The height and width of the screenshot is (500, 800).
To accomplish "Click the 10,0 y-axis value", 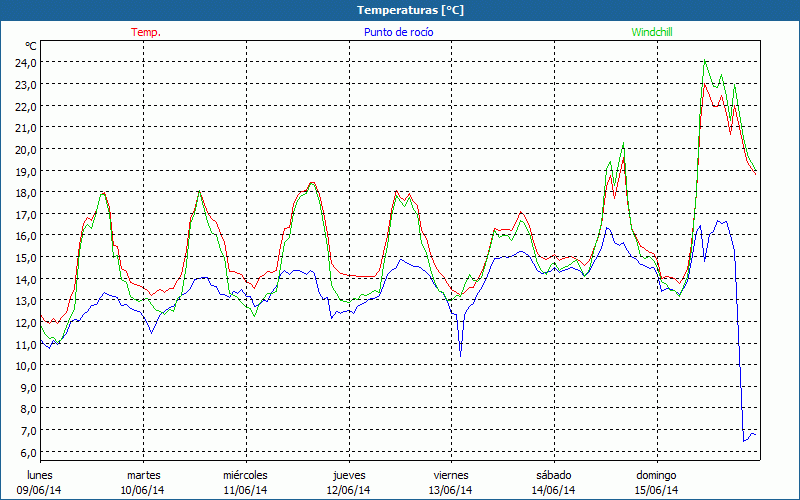I will click(25, 366).
